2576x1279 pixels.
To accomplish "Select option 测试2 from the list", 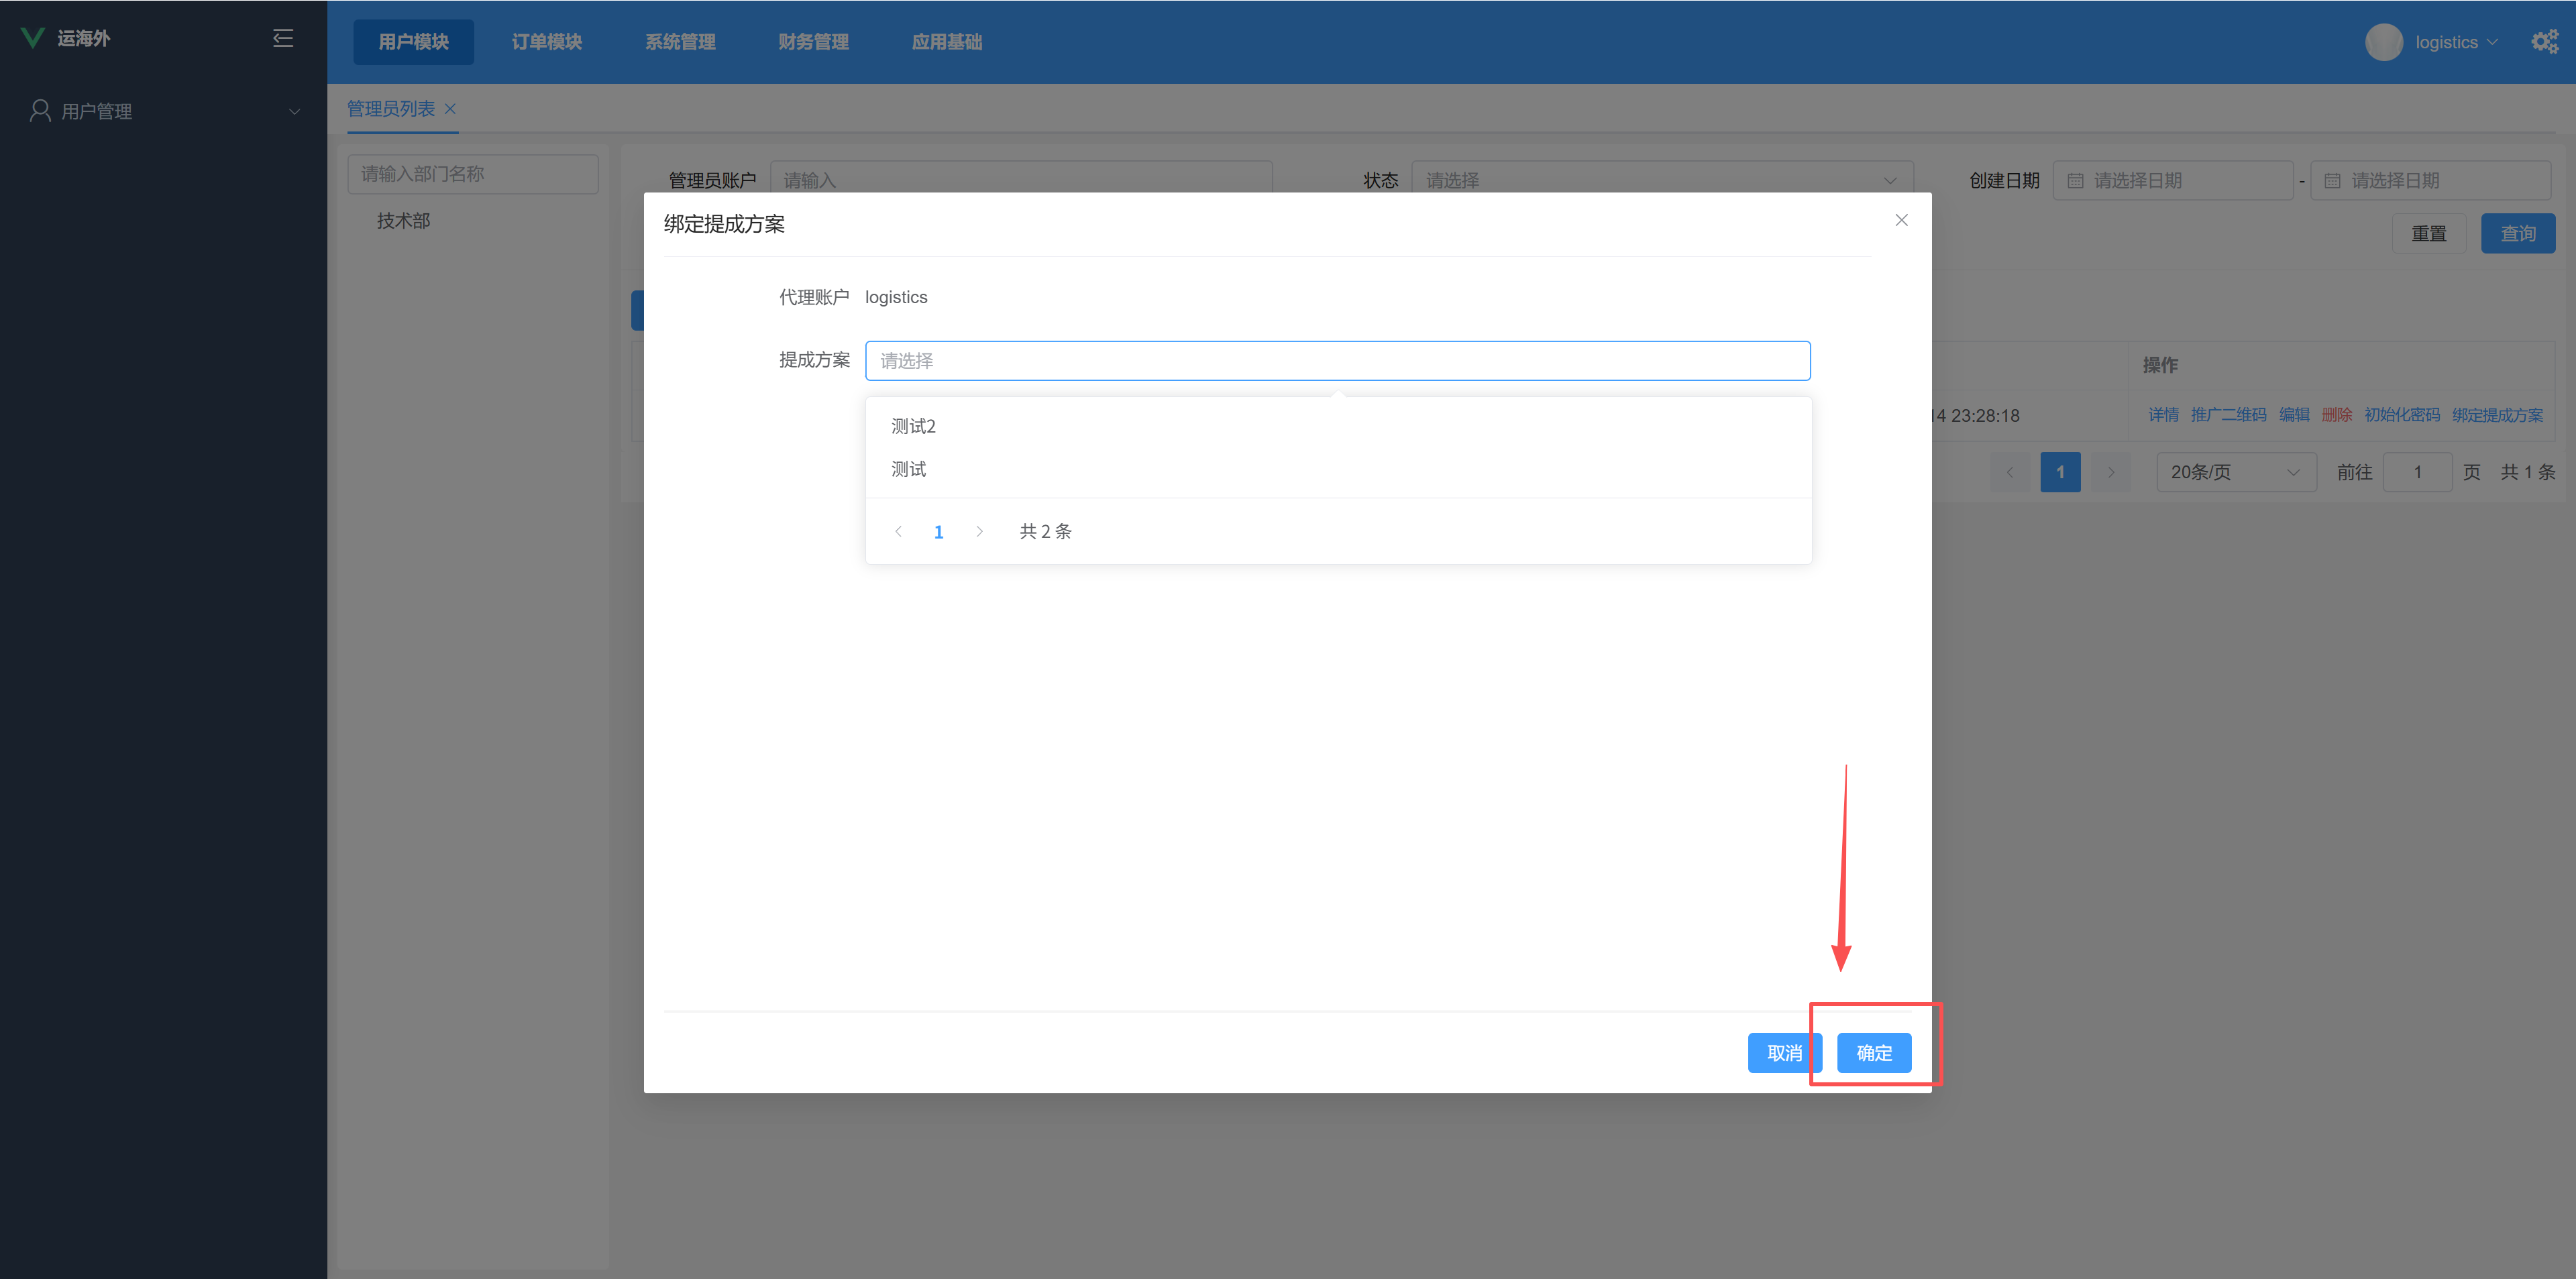I will pyautogui.click(x=913, y=427).
